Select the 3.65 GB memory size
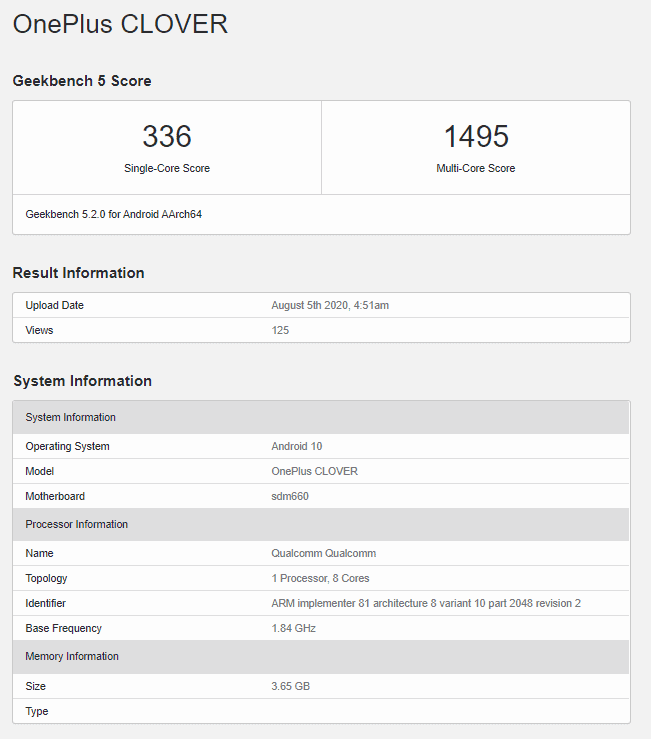 point(290,686)
